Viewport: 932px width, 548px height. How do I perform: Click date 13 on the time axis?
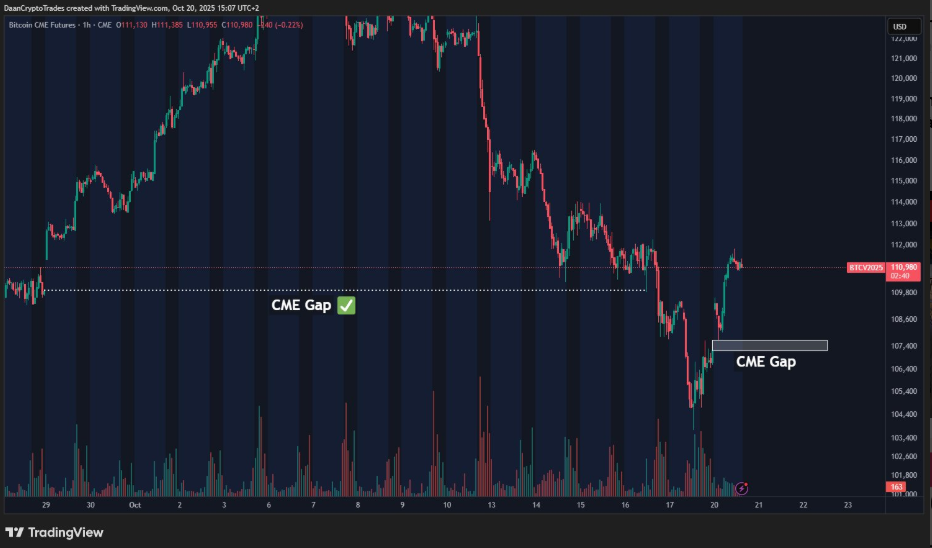tap(492, 506)
